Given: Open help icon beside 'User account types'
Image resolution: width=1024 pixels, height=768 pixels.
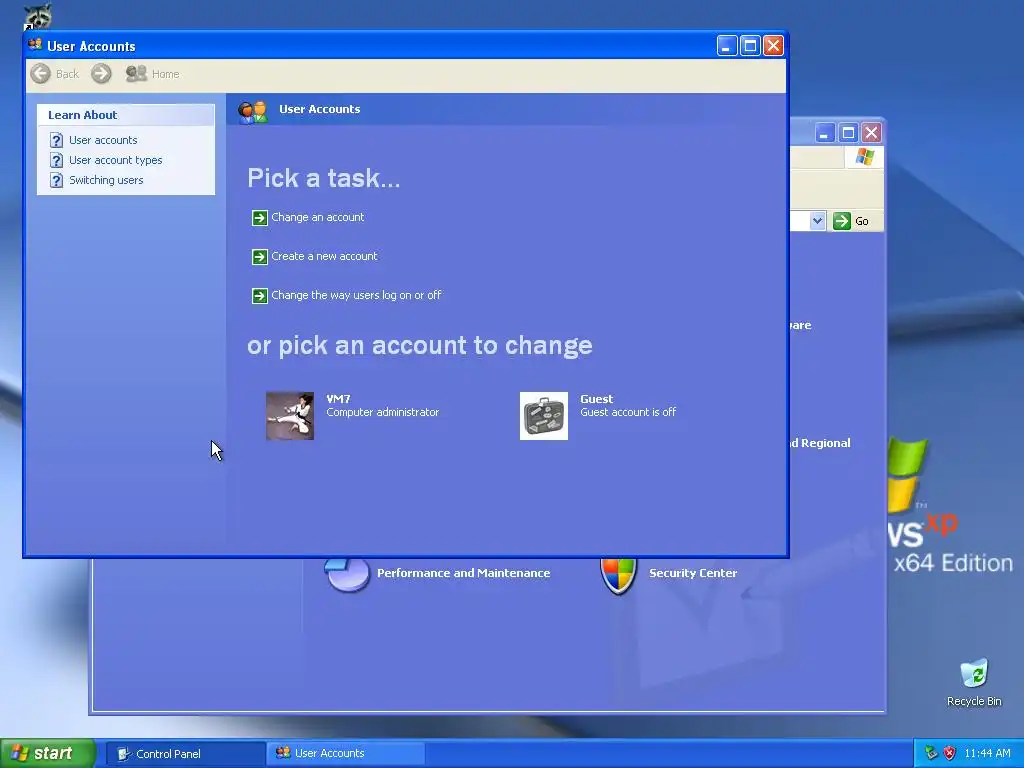Looking at the screenshot, I should coord(57,160).
